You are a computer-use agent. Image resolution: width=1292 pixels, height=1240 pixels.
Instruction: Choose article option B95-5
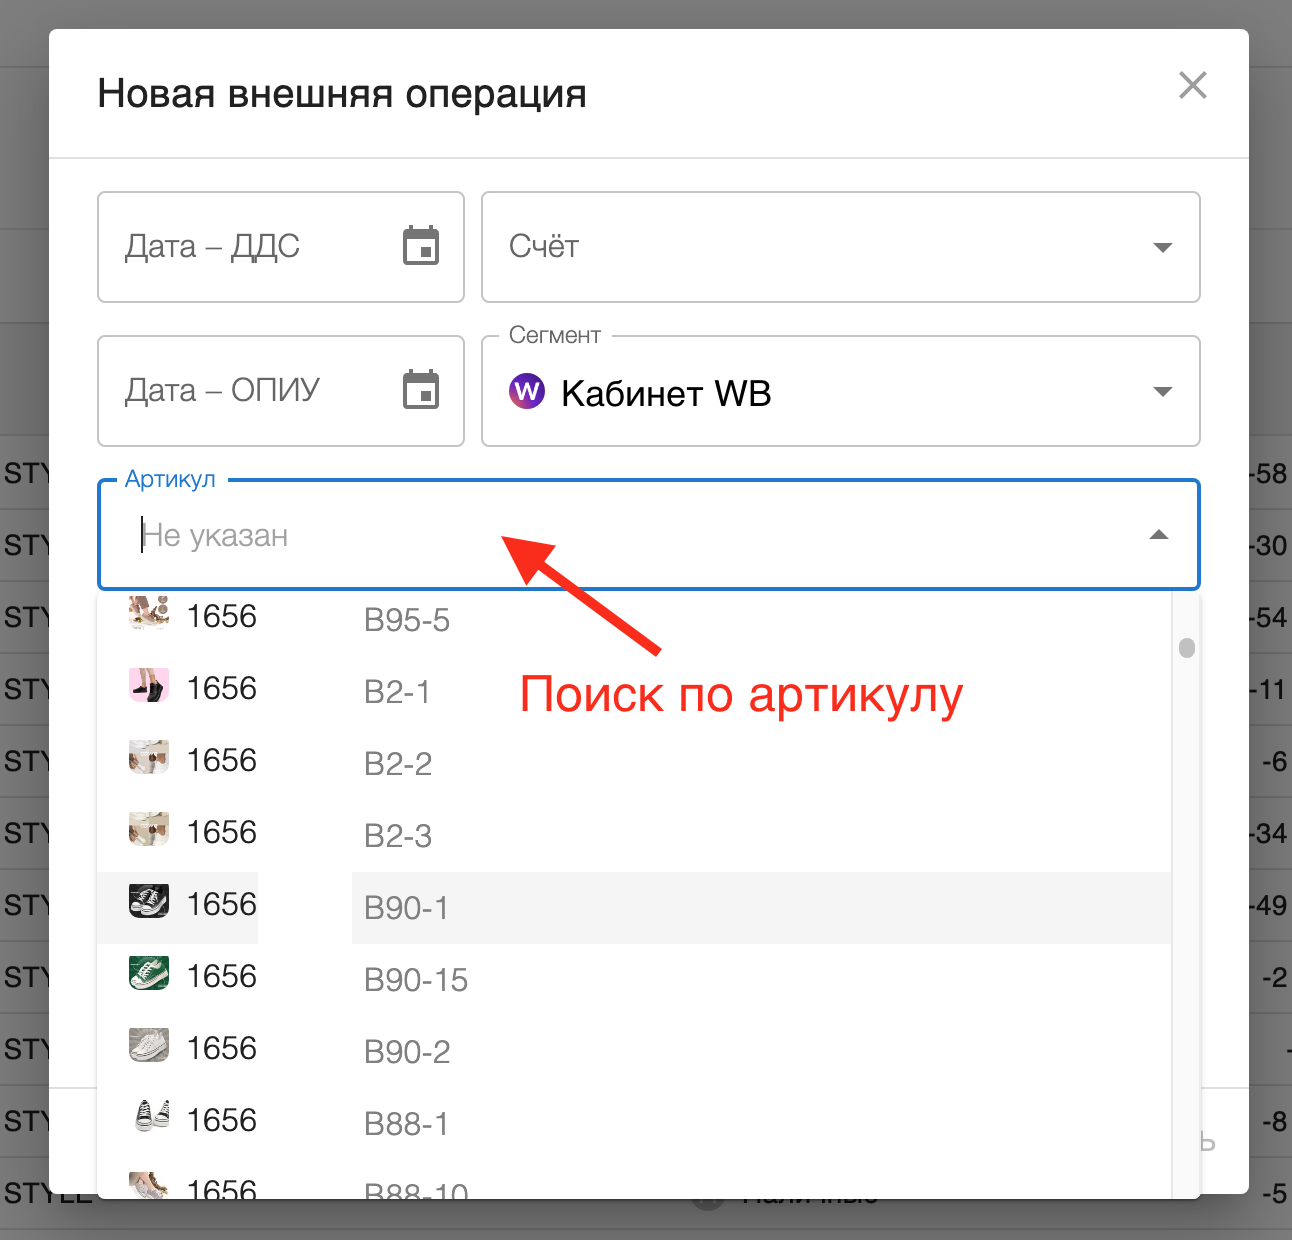tap(634, 618)
